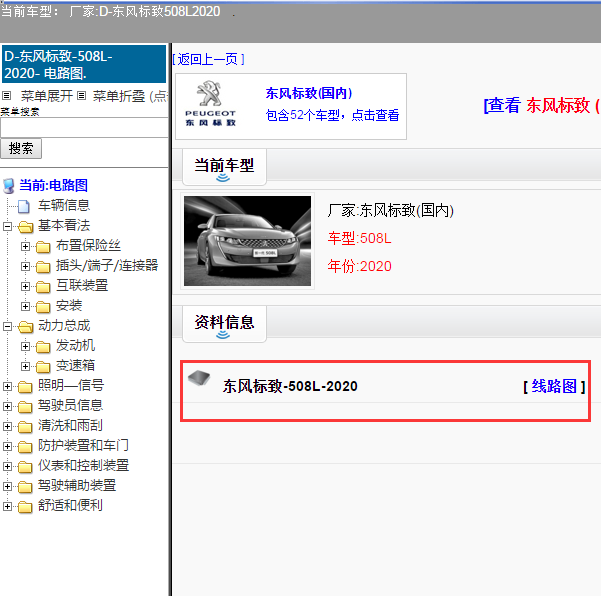This screenshot has height=596, width=601.
Task: Open the 当前车型 section tab
Action: click(224, 167)
